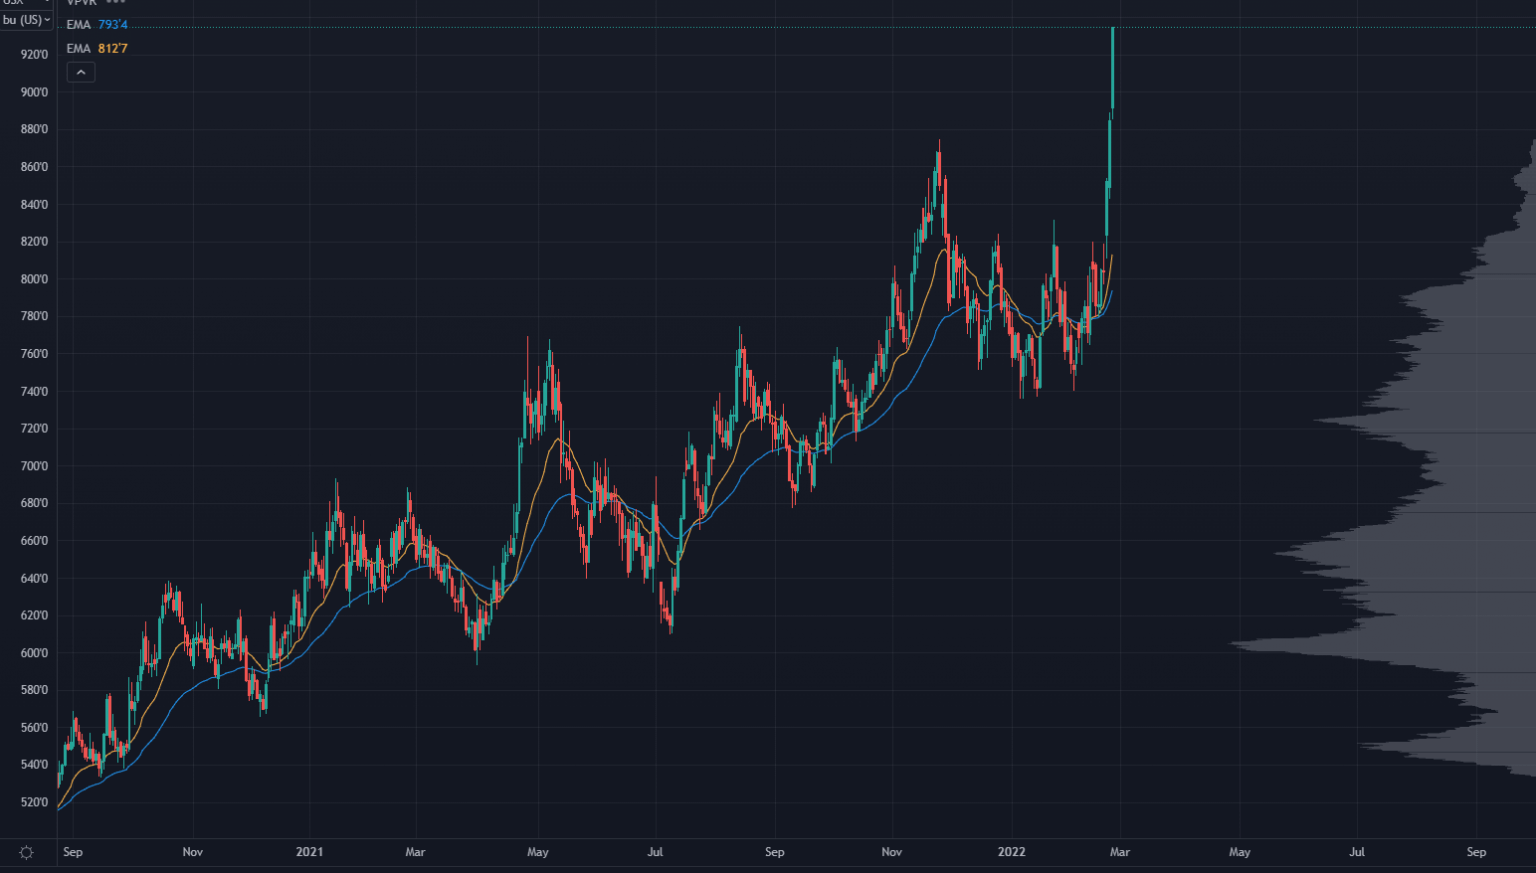The image size is (1536, 873).
Task: Click the 580'0 price axis label
Action: coord(34,690)
